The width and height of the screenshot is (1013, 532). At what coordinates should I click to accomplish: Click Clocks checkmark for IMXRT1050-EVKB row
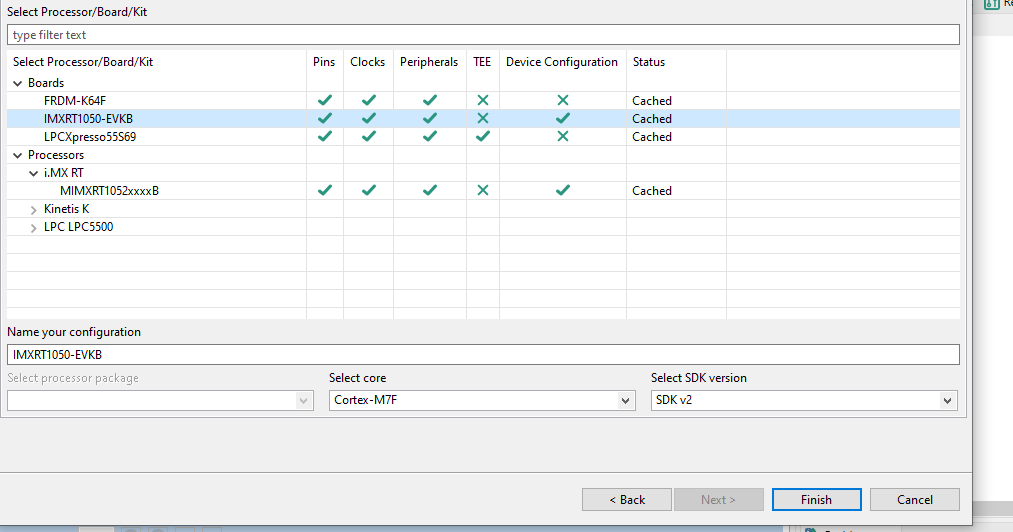click(369, 119)
